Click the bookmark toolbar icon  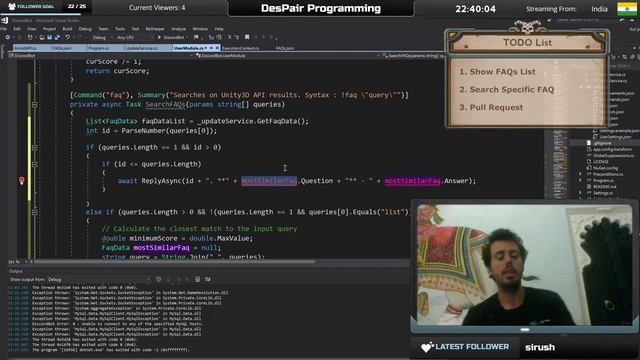tap(247, 37)
